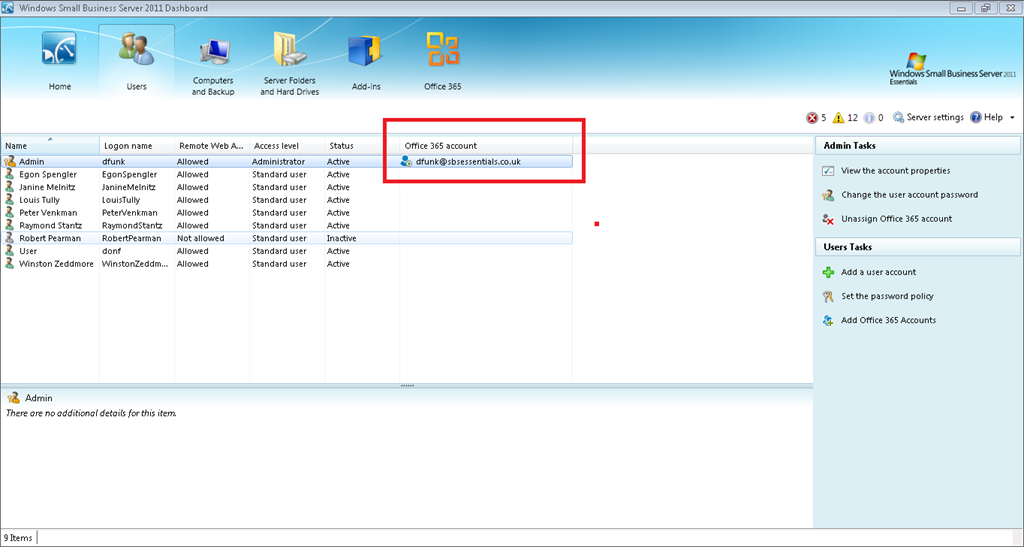Click Unassign Office 365 account task
This screenshot has width=1024, height=547.
(x=896, y=219)
